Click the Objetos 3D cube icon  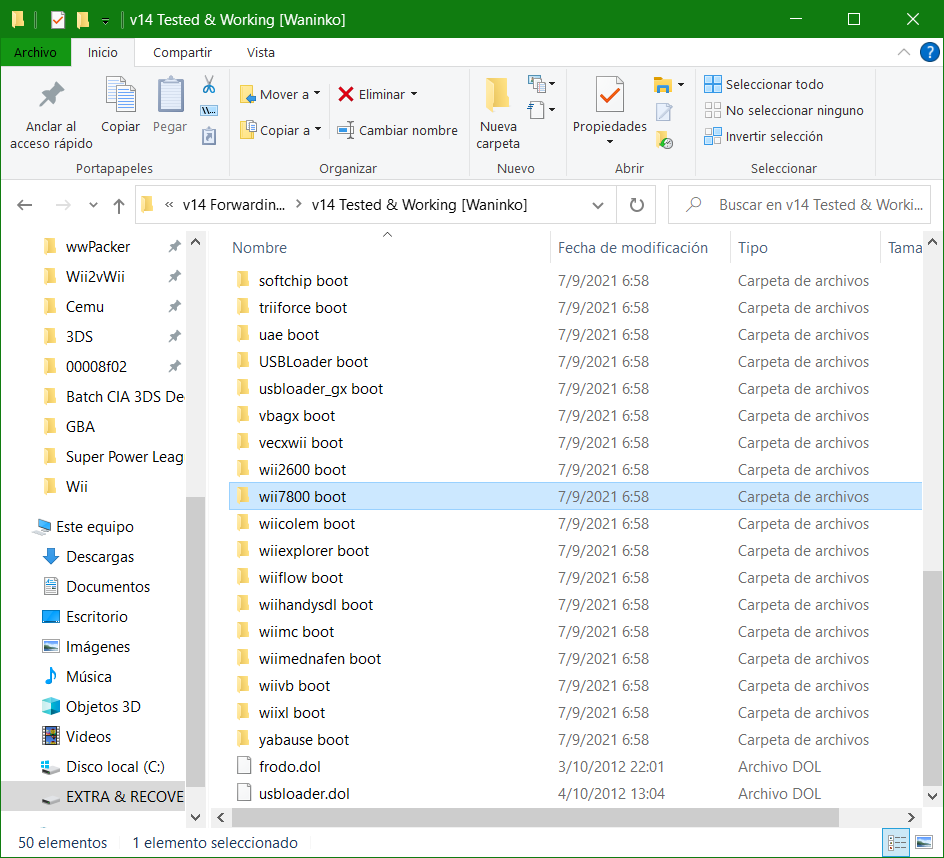(x=51, y=706)
